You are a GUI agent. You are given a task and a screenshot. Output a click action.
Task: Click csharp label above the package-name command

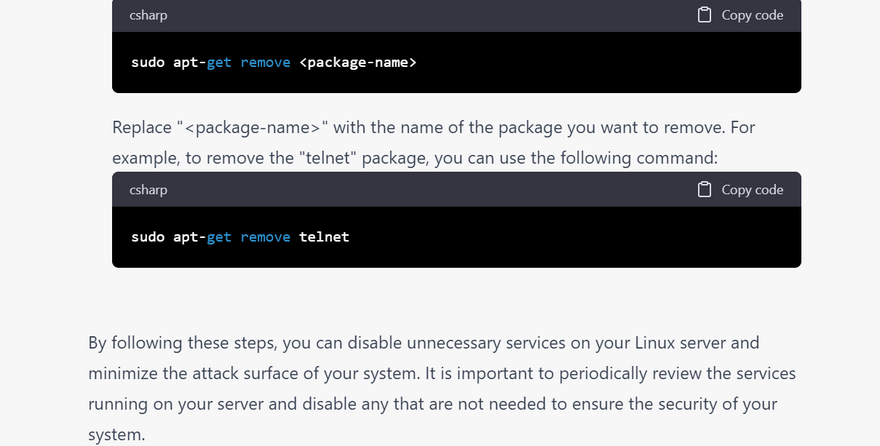[148, 15]
